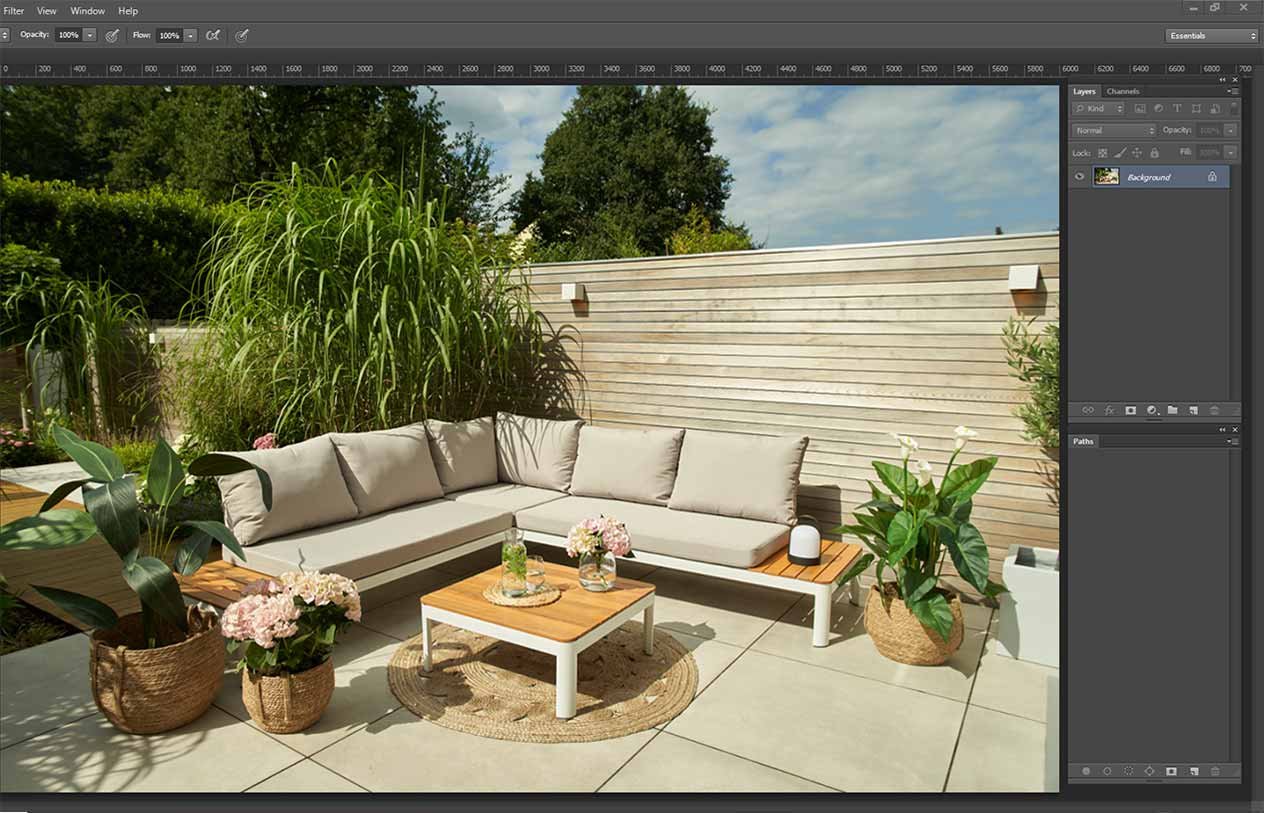The height and width of the screenshot is (813, 1264).
Task: Open the layer style fx menu
Action: coord(1109,410)
